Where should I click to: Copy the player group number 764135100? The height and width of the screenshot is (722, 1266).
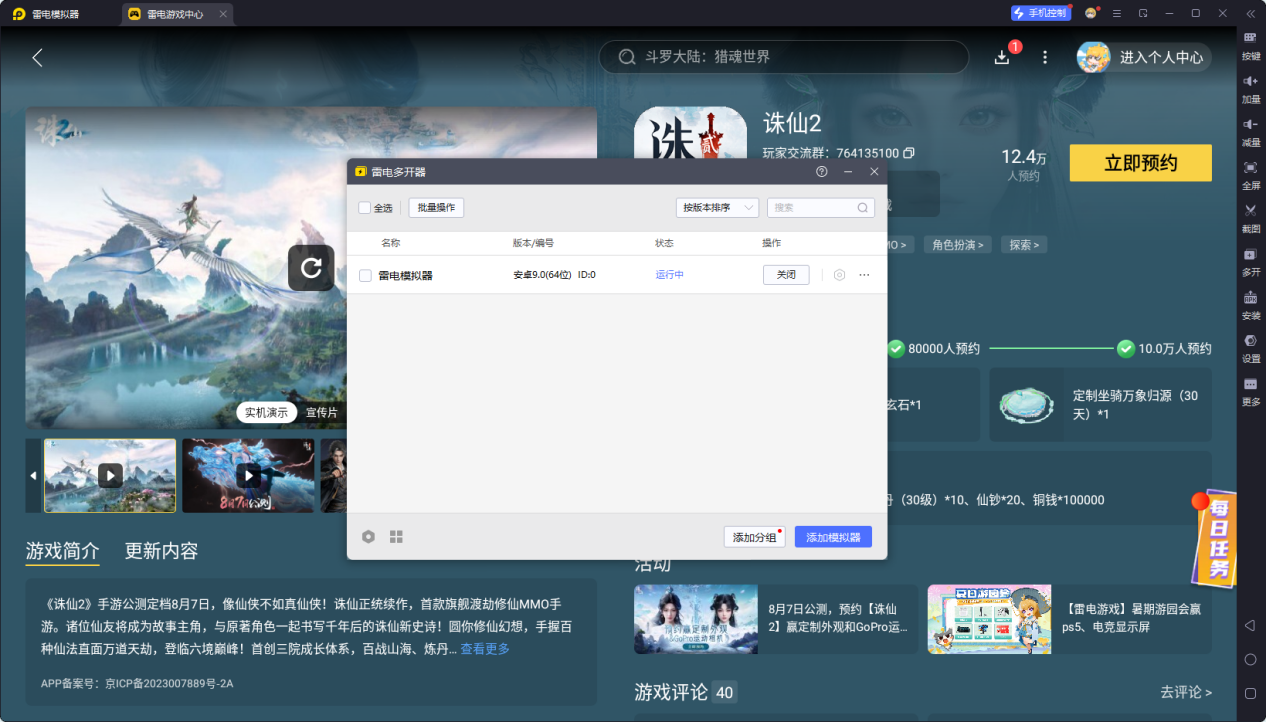click(908, 153)
